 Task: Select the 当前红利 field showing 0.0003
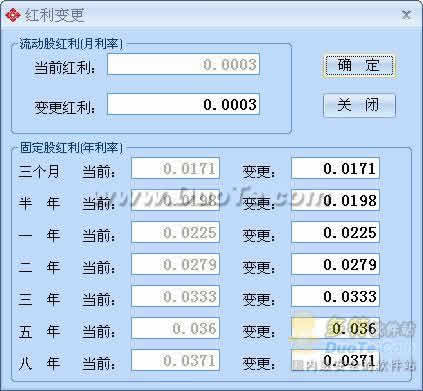point(183,64)
